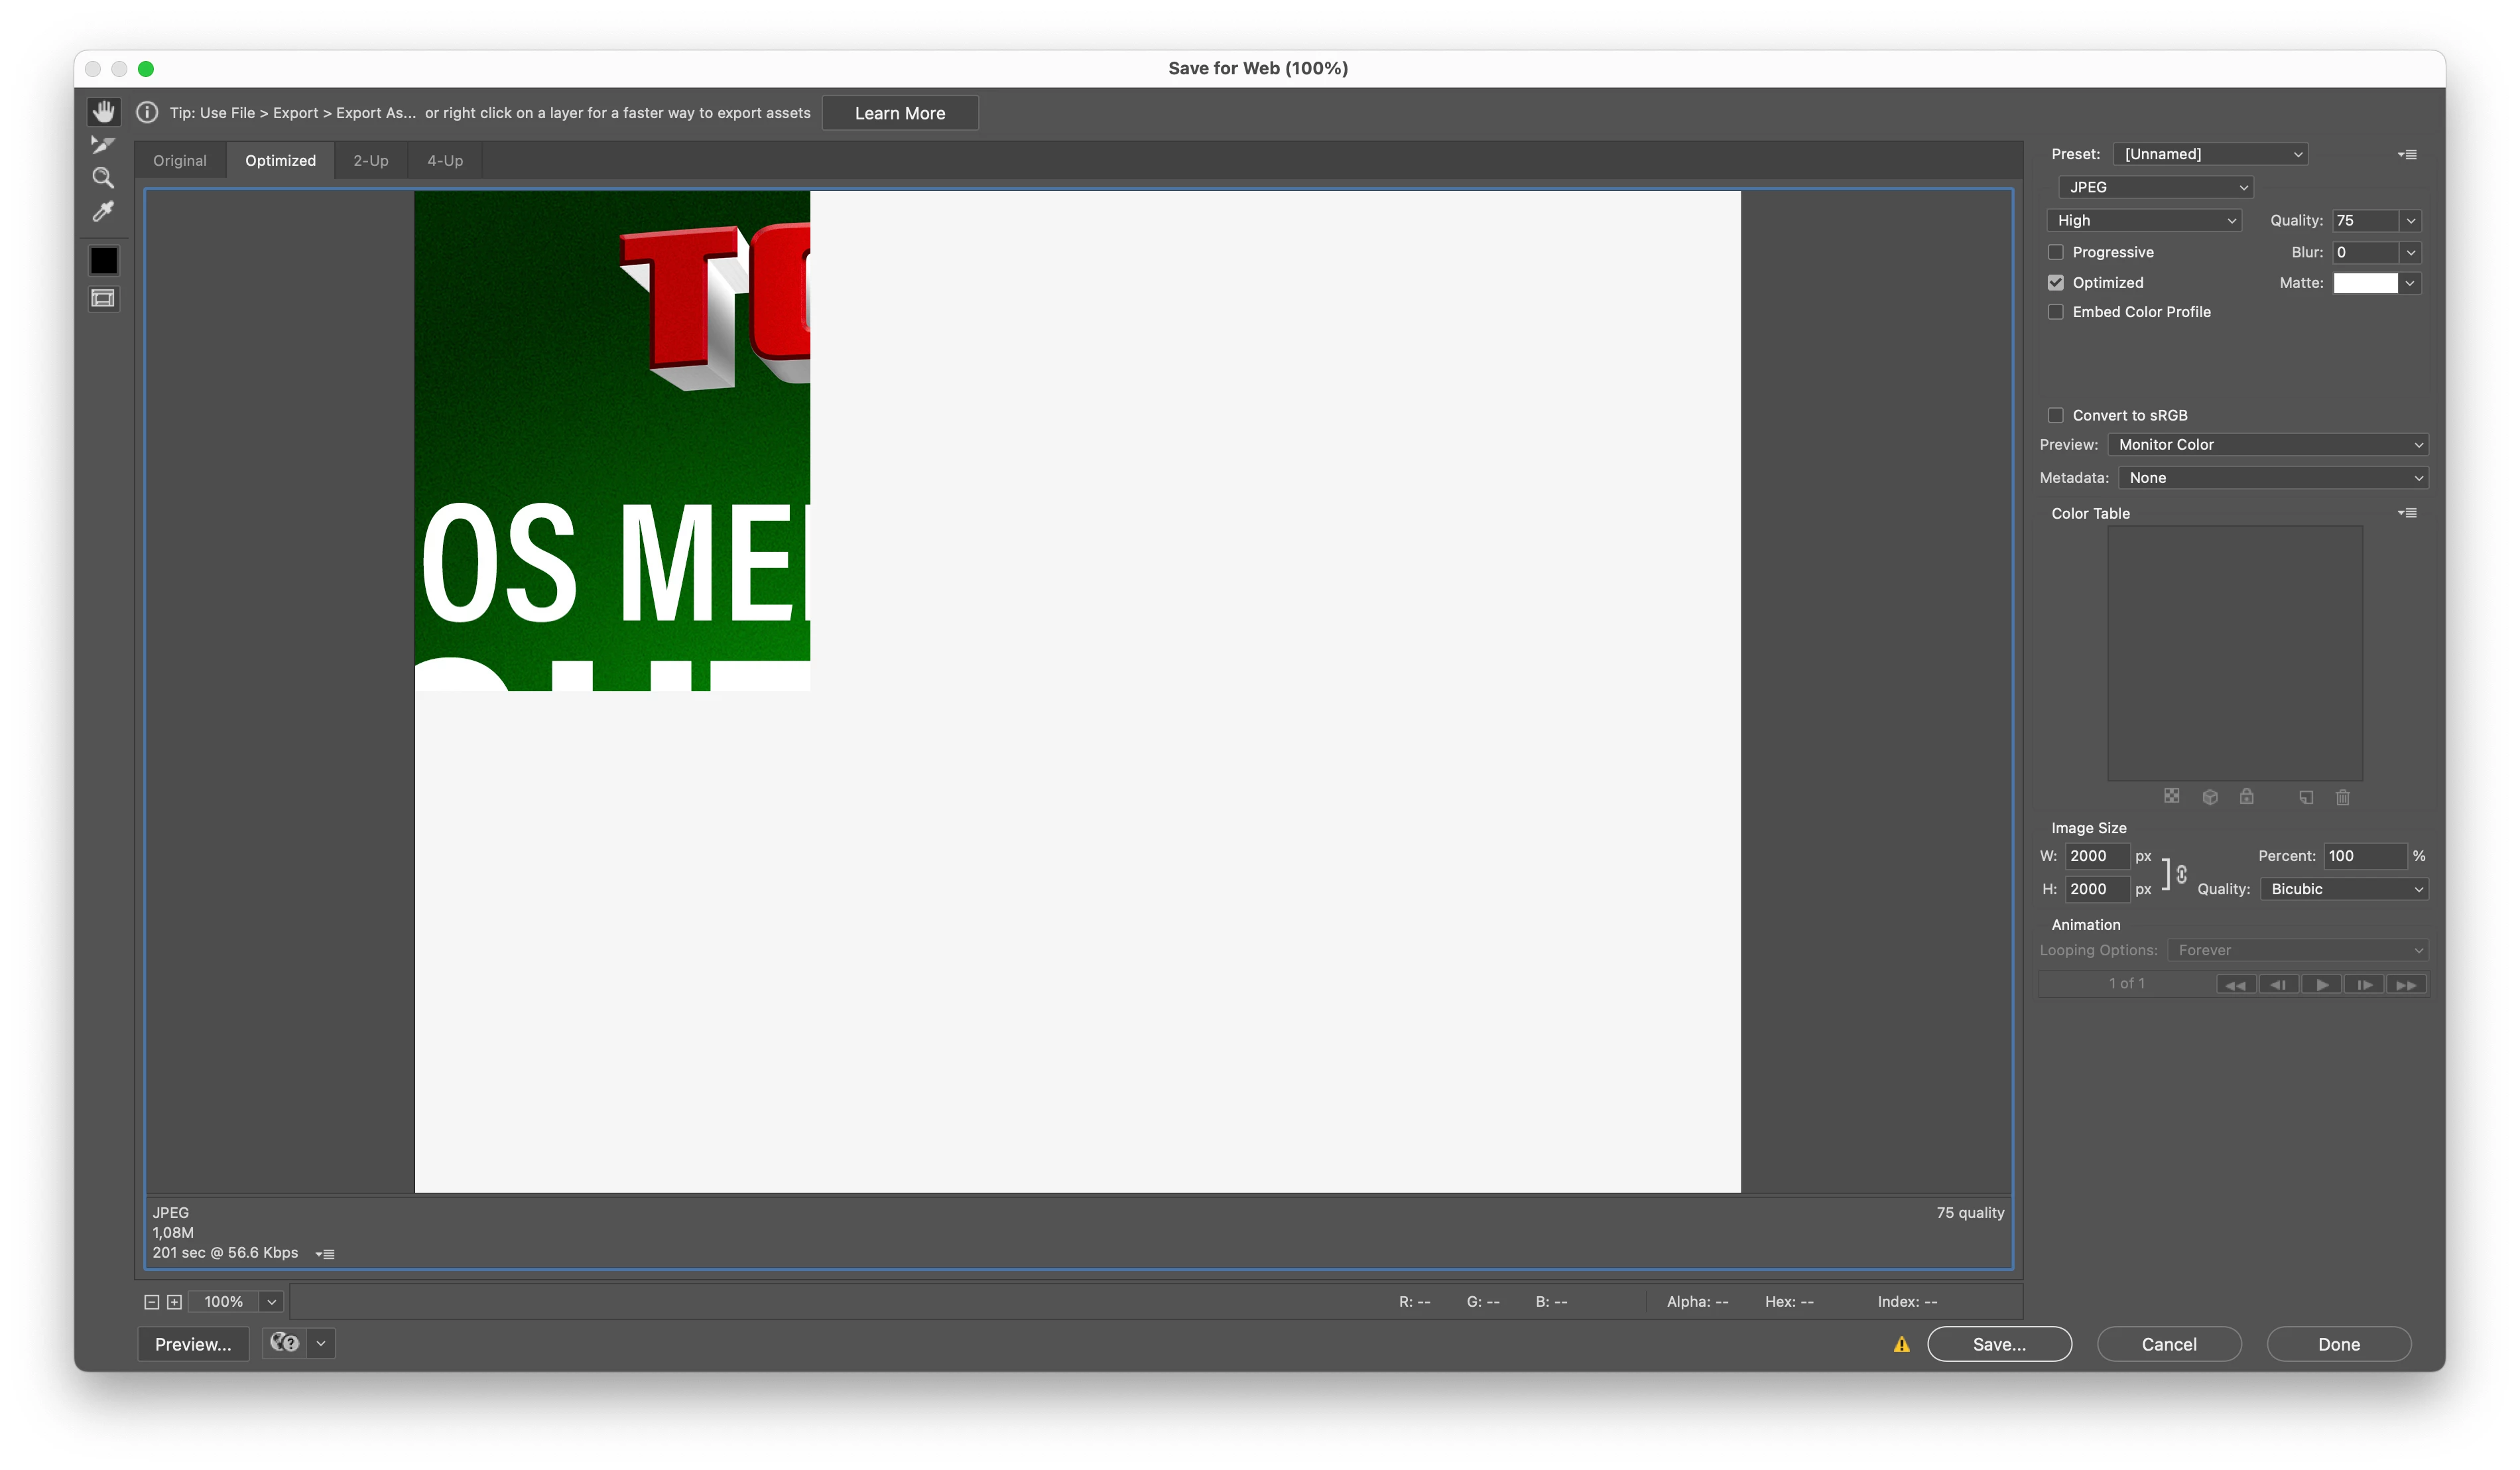Uncheck the Optimized checkbox
The width and height of the screenshot is (2520, 1470).
pos(2055,282)
